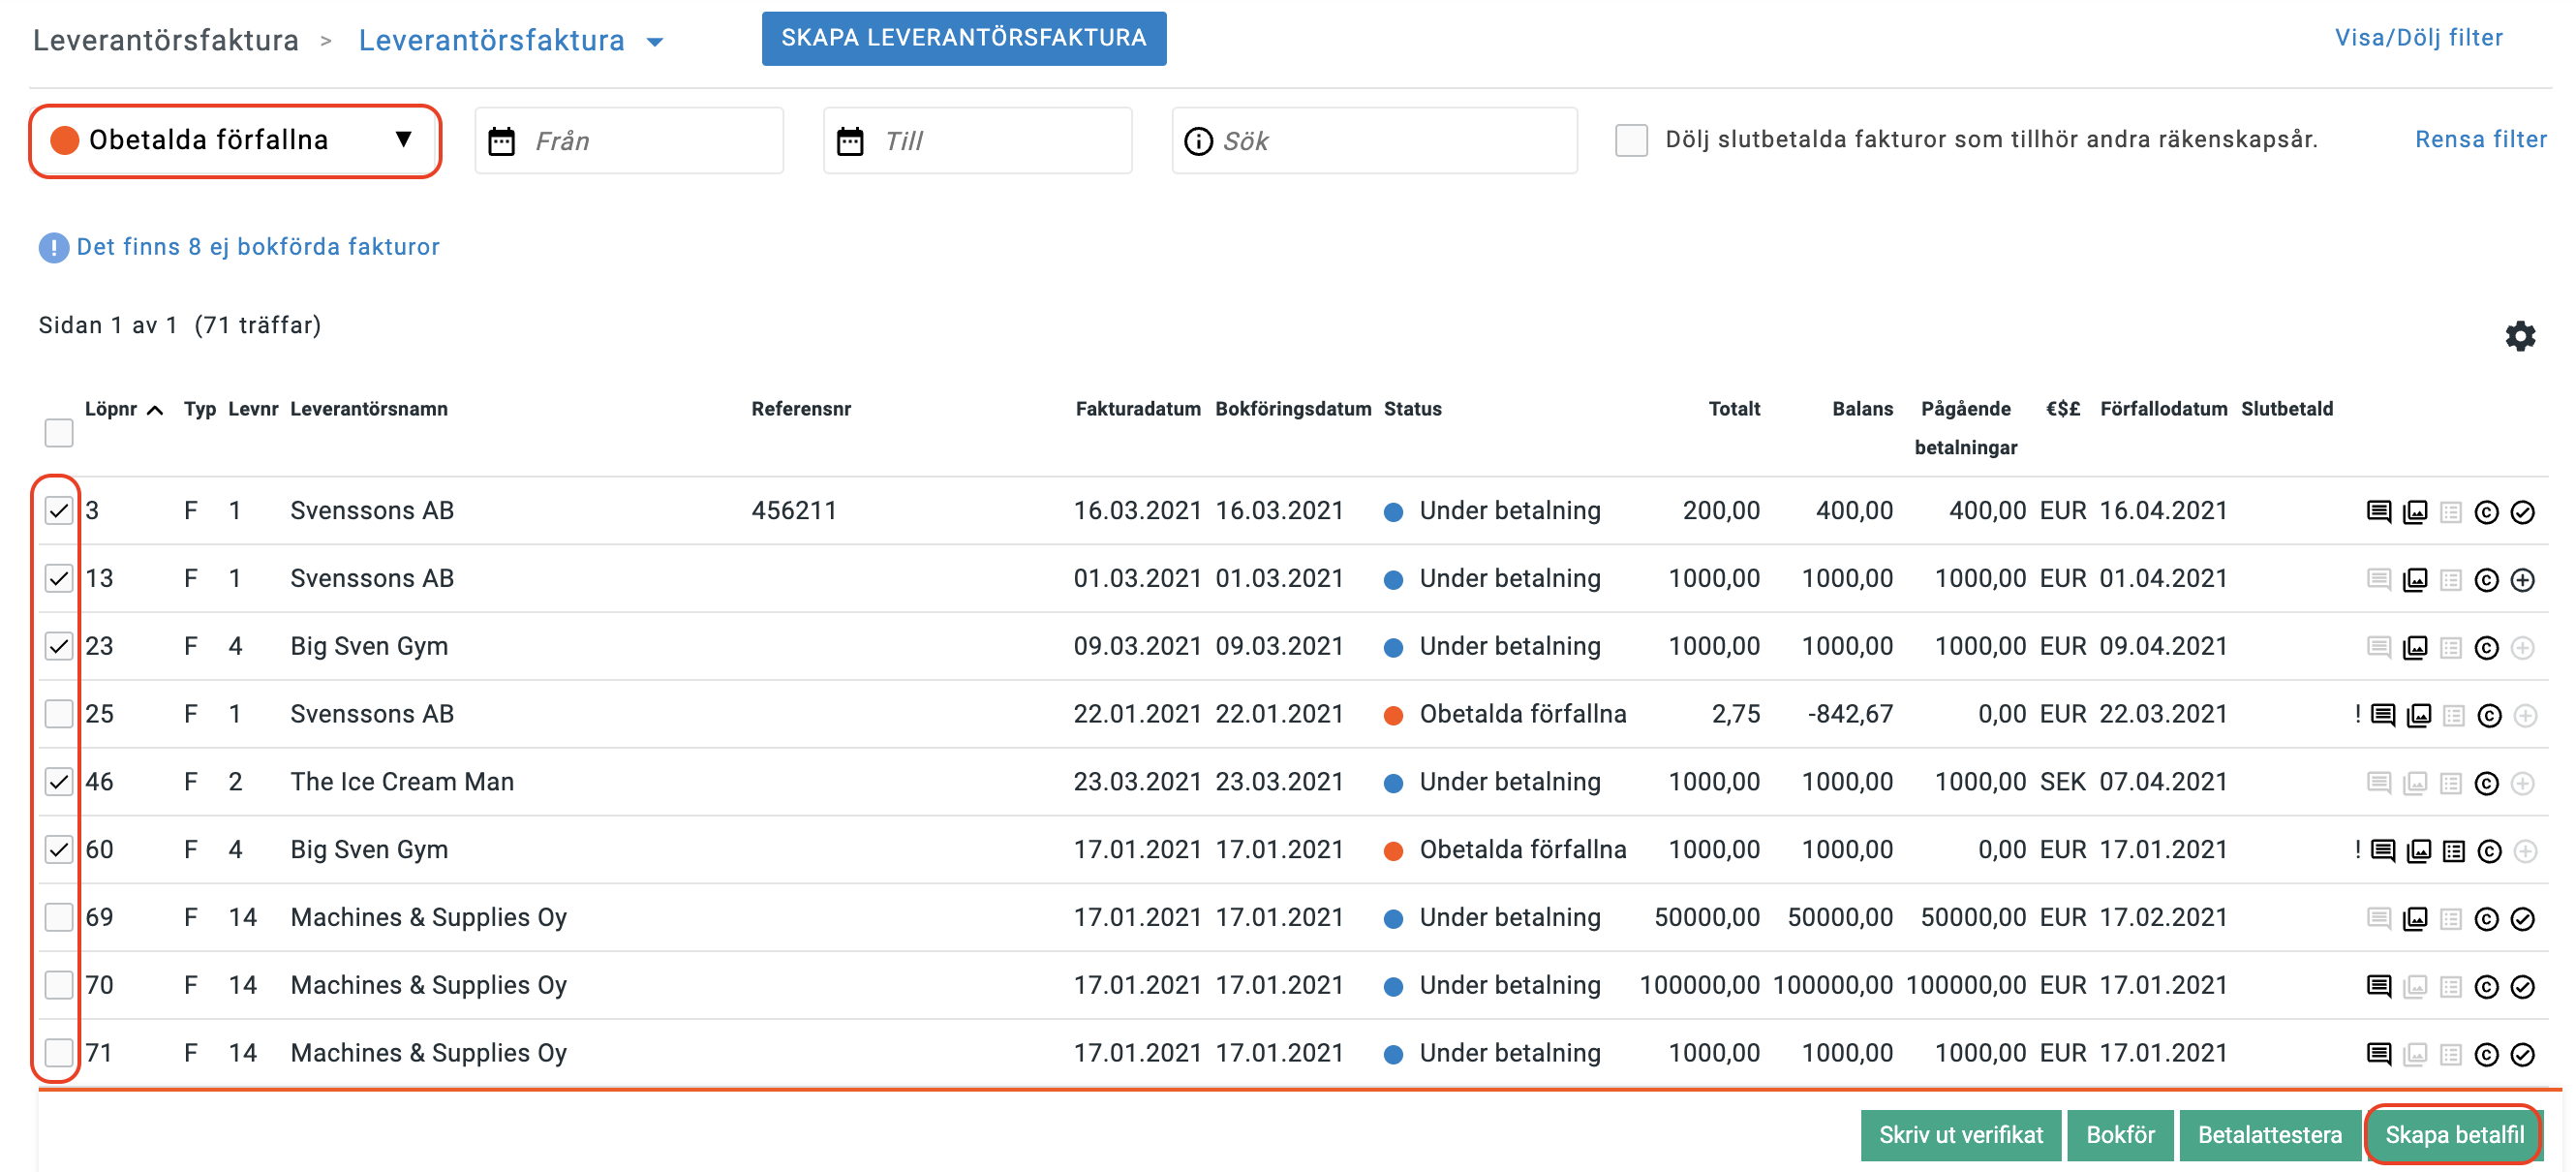
Task: Click copy icon for invoice 23
Action: [x=2486, y=648]
